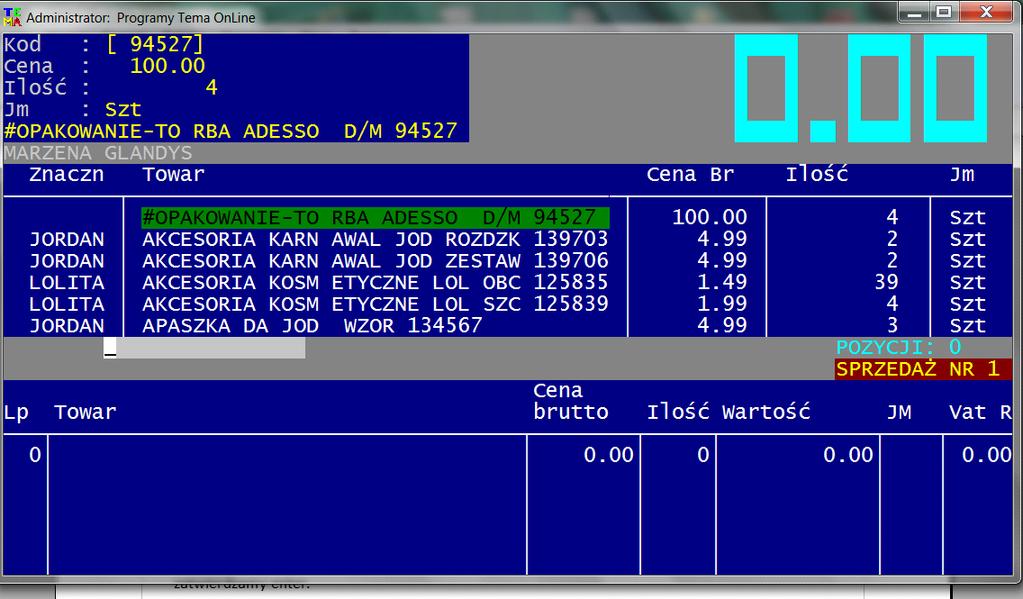Click the Lp header in sales table

pos(16,412)
